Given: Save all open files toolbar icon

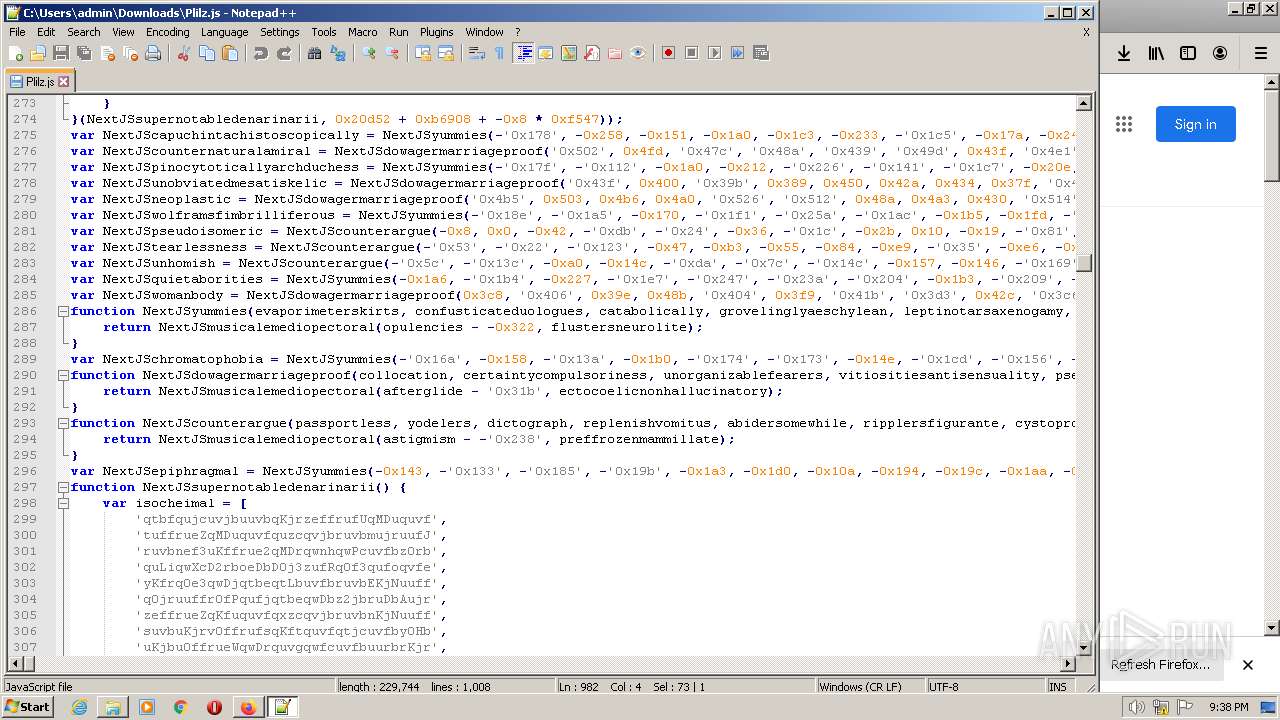Looking at the screenshot, I should pyautogui.click(x=84, y=53).
